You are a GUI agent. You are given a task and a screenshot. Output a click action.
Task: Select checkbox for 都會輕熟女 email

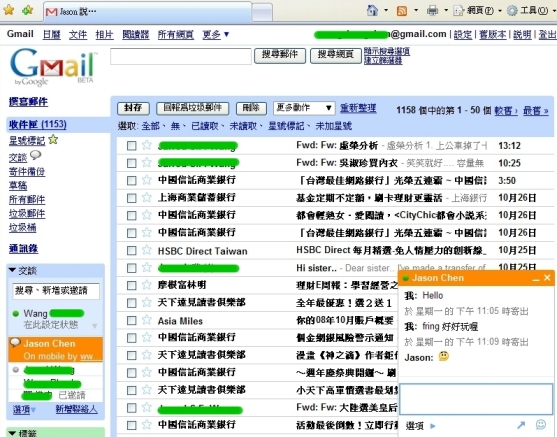pos(131,215)
